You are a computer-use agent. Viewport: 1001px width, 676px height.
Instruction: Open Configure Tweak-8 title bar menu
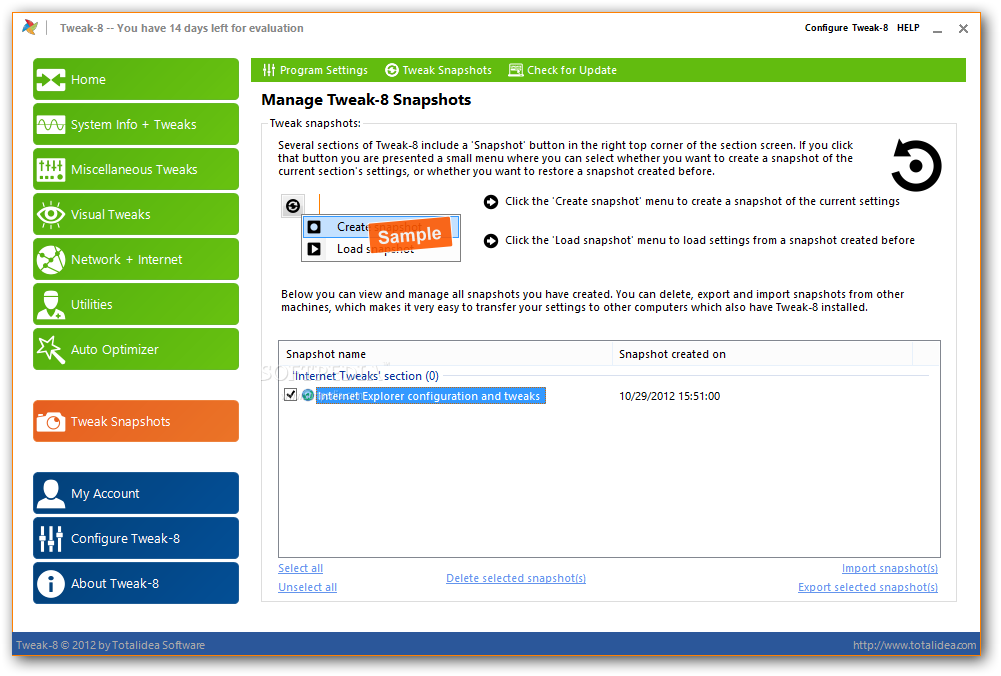(846, 28)
